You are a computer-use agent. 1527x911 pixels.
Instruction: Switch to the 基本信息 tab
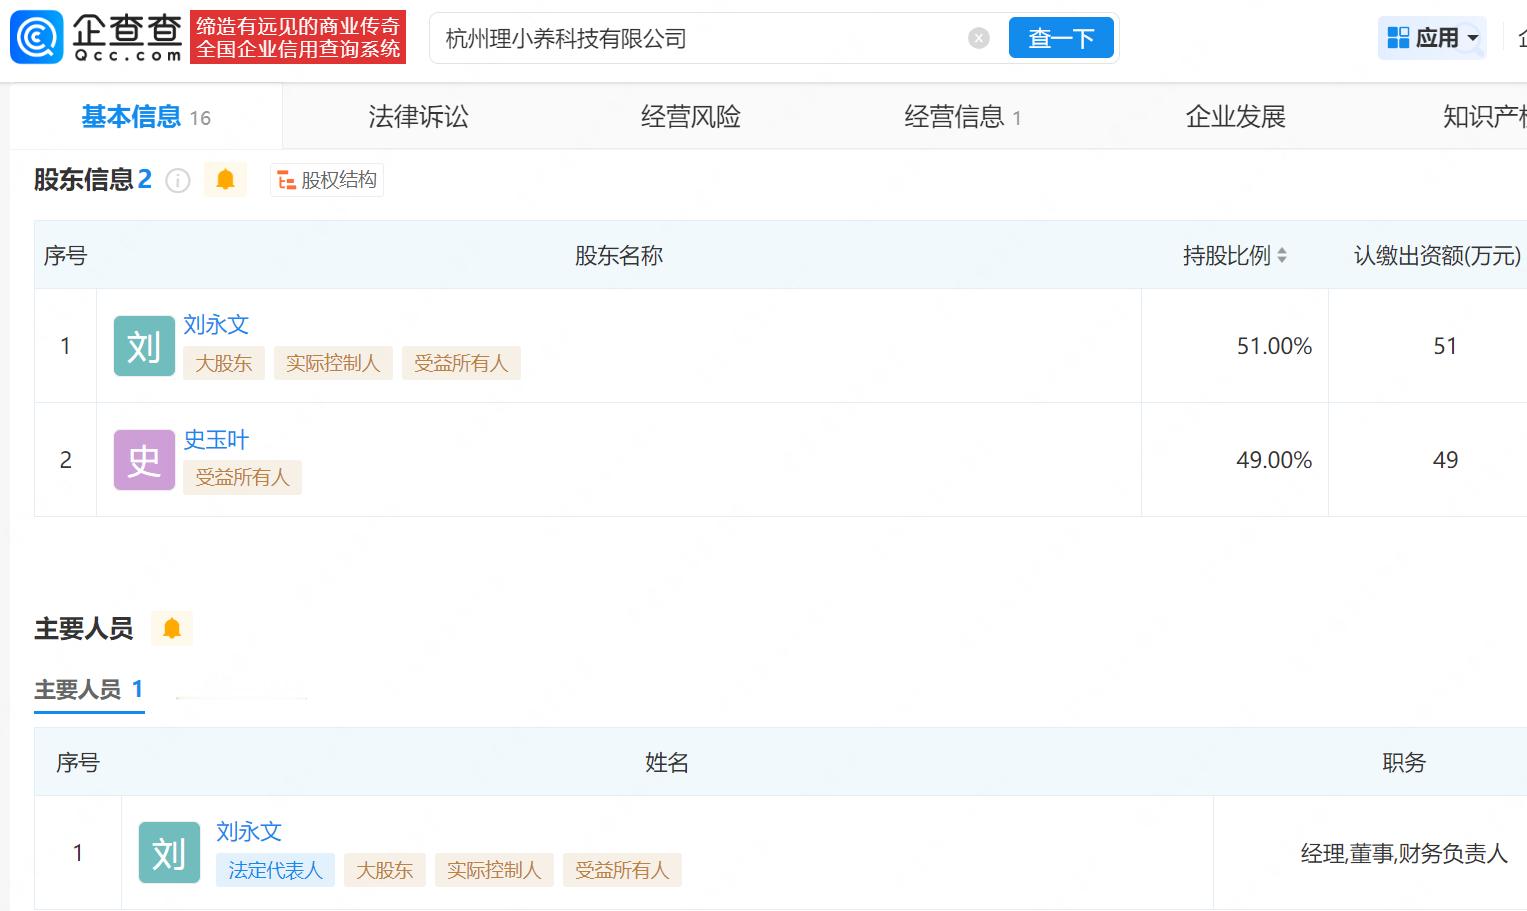pyautogui.click(x=146, y=117)
